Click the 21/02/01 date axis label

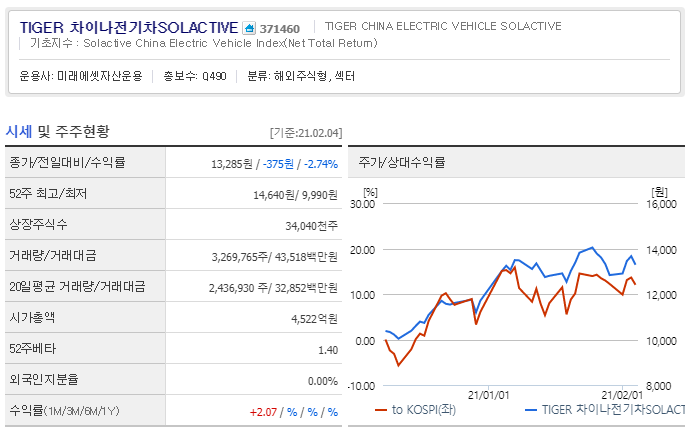(x=622, y=395)
